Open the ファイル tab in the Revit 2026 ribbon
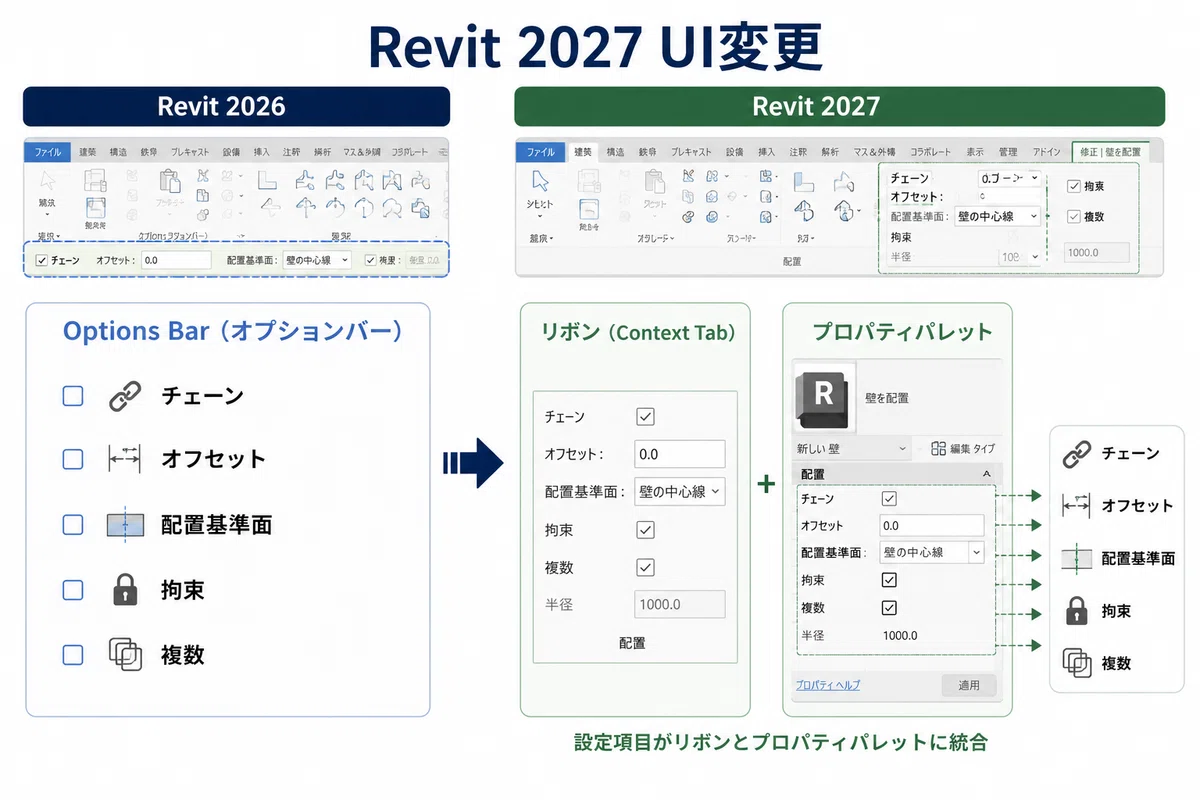Screen dimensions: 1200x800 tap(47, 152)
